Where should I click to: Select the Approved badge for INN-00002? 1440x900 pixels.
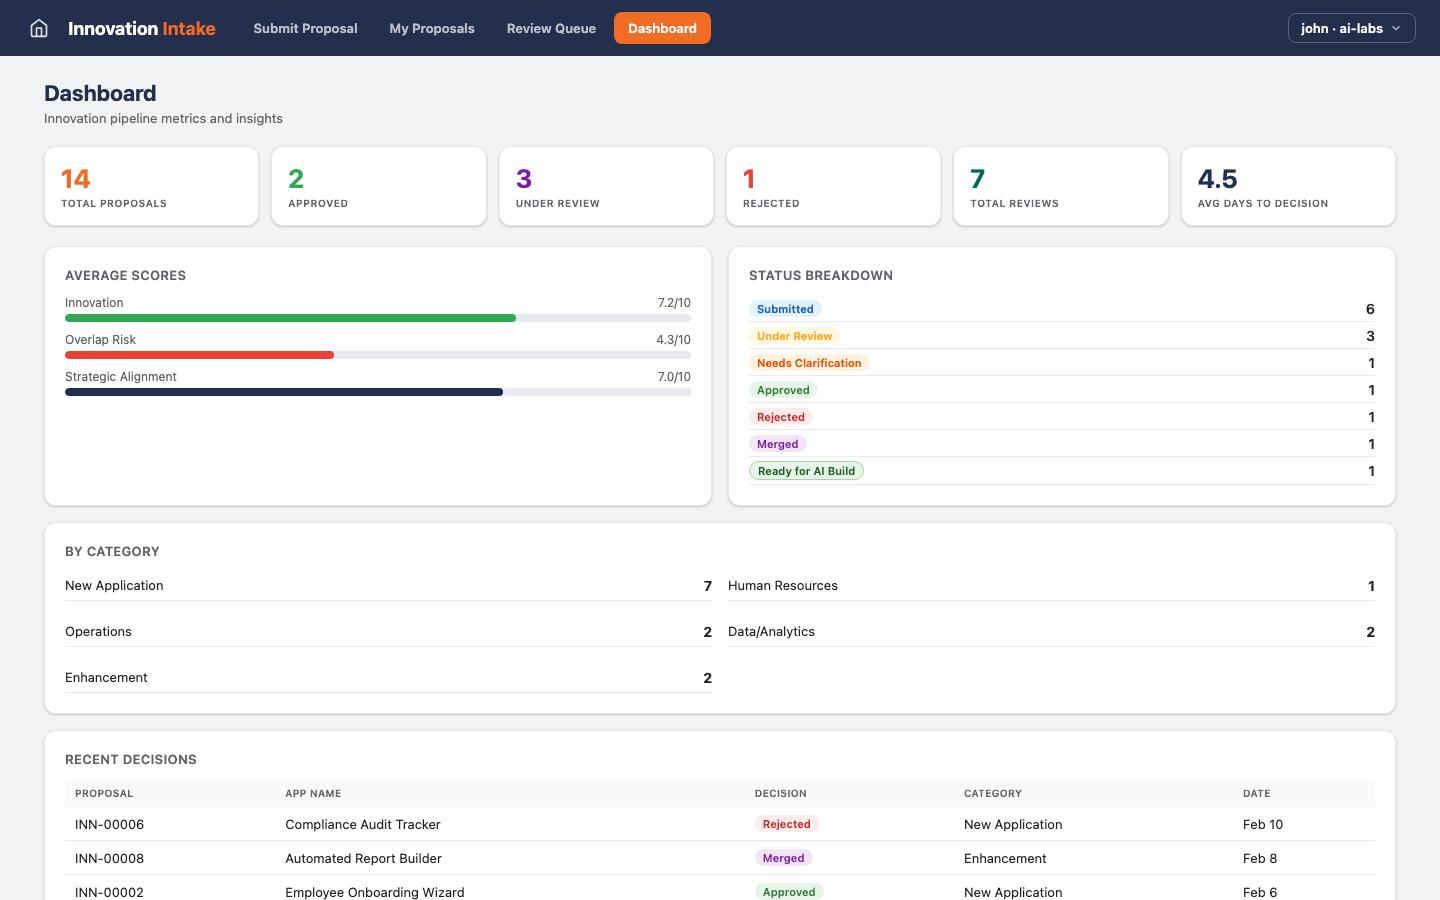click(x=789, y=891)
